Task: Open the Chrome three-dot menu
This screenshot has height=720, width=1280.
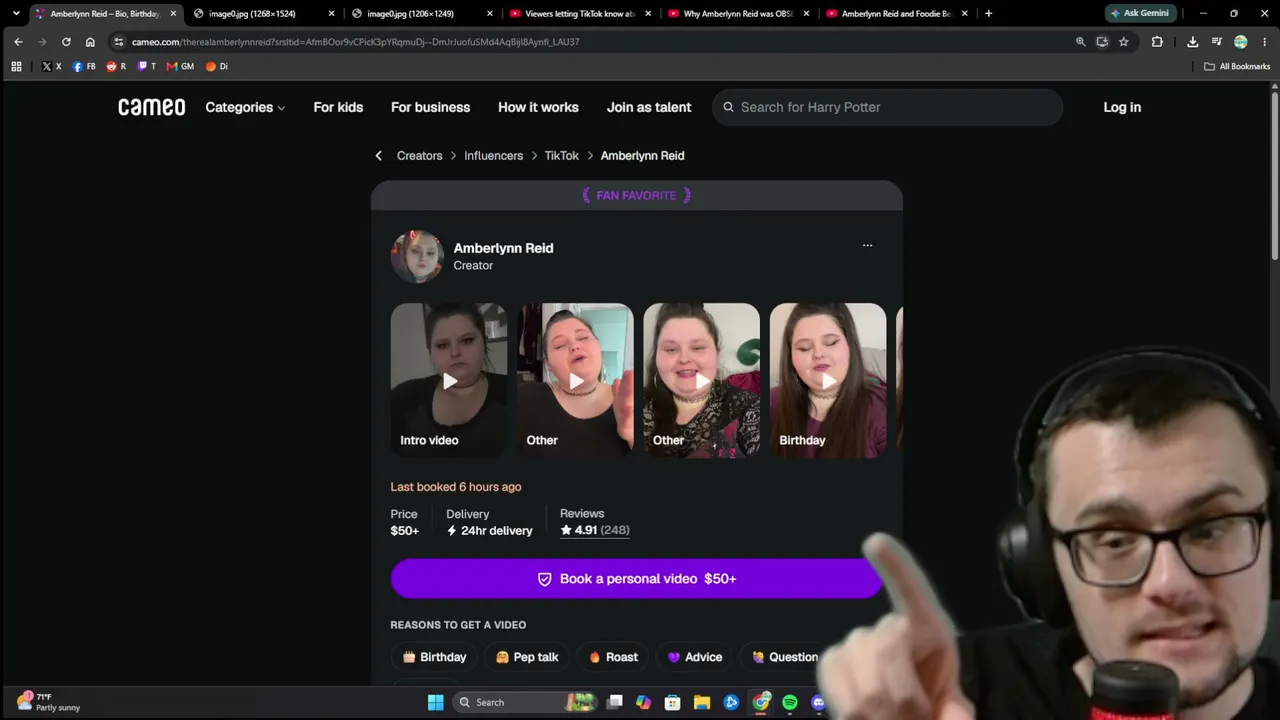Action: click(x=1265, y=42)
